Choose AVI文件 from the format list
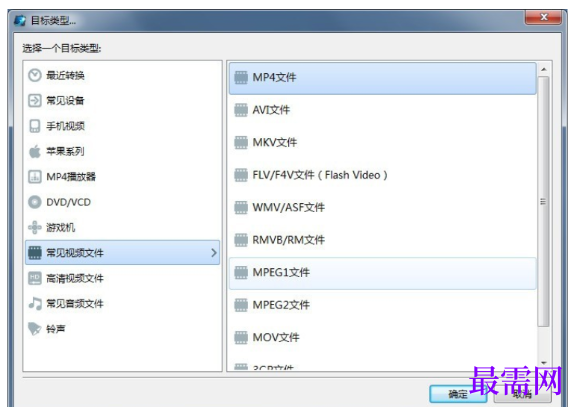 [382, 110]
